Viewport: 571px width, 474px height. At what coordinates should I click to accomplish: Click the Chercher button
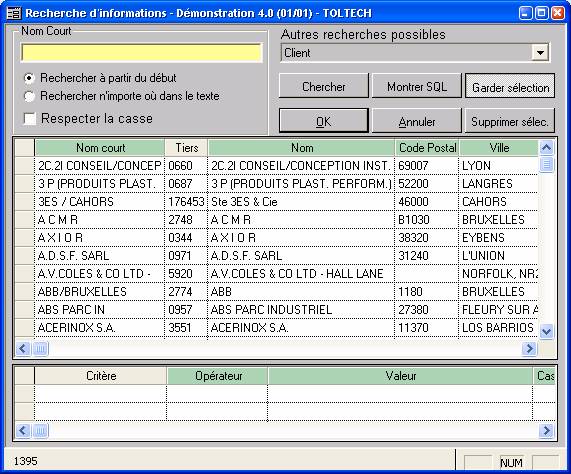click(x=324, y=86)
